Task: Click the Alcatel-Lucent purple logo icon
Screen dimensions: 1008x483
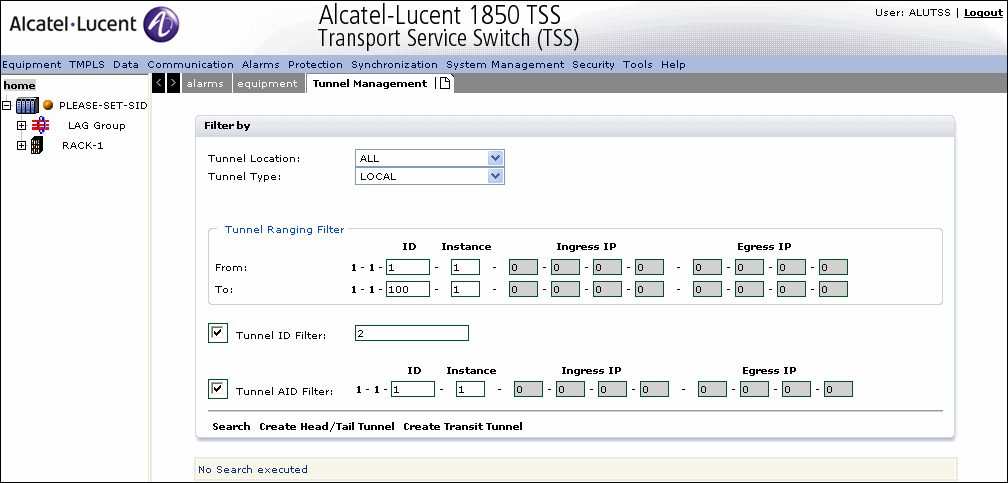Action: [x=161, y=25]
